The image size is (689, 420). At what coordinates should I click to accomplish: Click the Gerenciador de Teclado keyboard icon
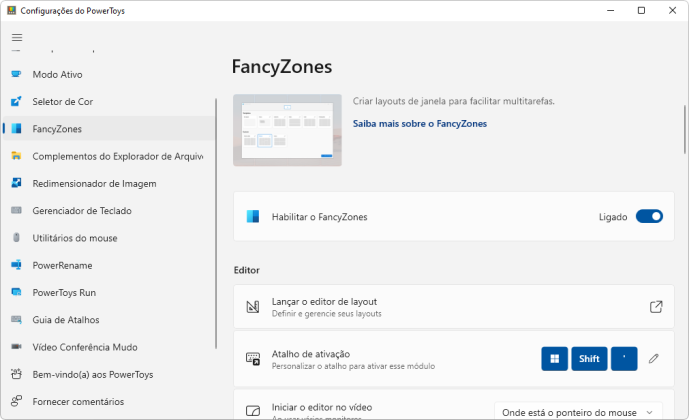16,210
